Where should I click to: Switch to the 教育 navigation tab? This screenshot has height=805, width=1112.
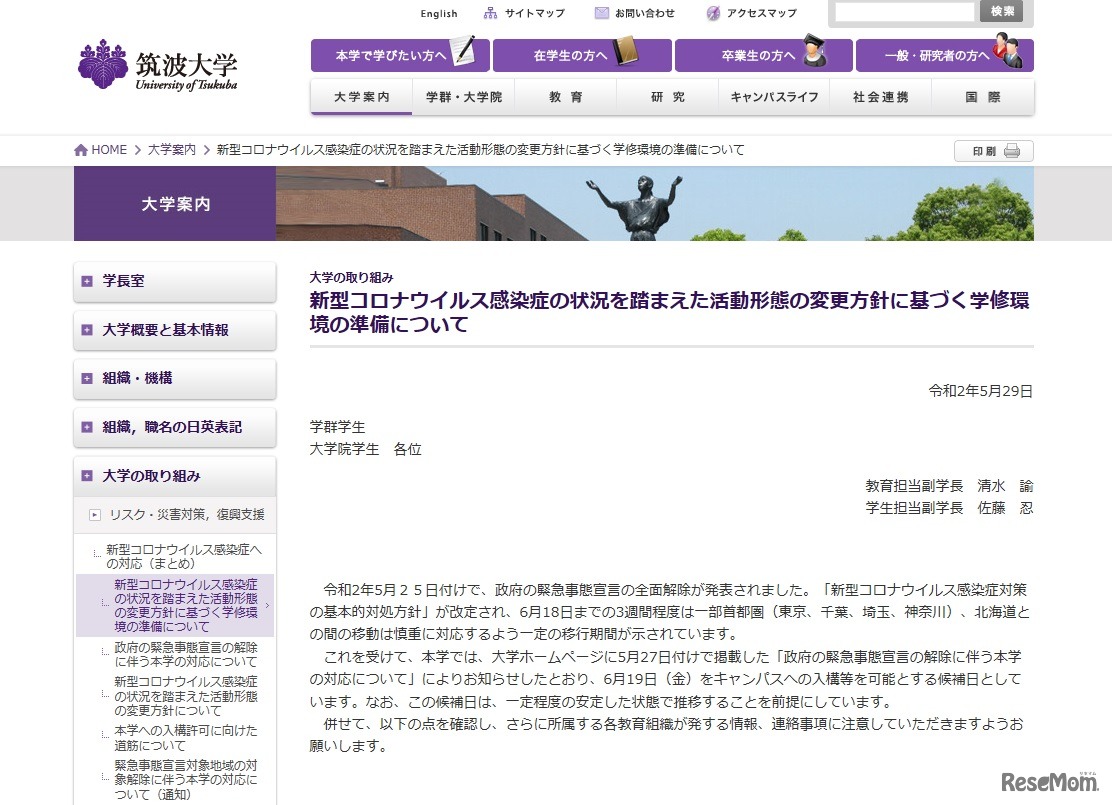tap(566, 97)
